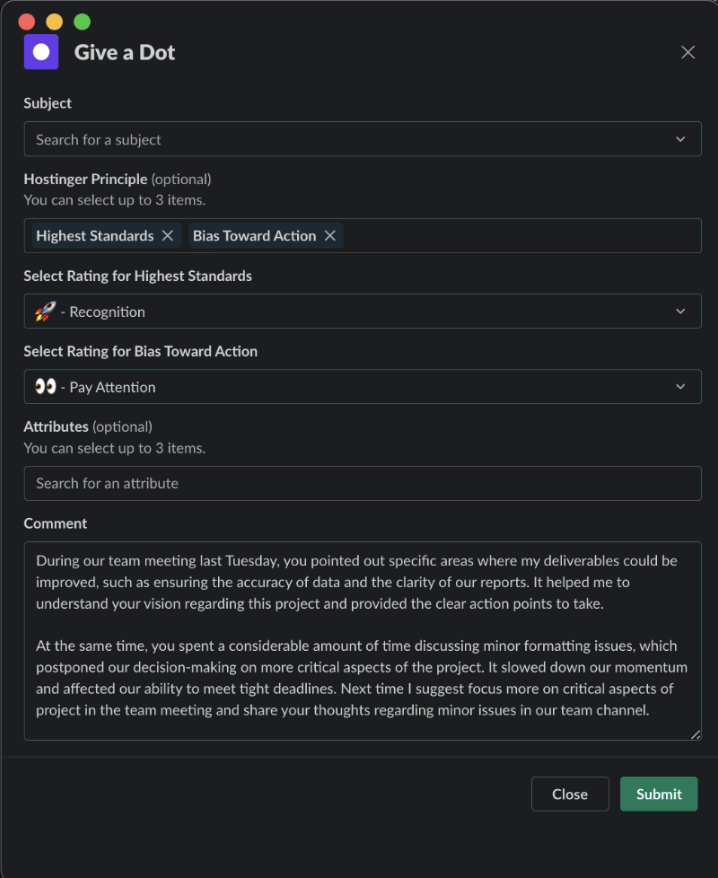The image size is (718, 878).
Task: Click the Search for a subject field
Action: (x=340, y=140)
